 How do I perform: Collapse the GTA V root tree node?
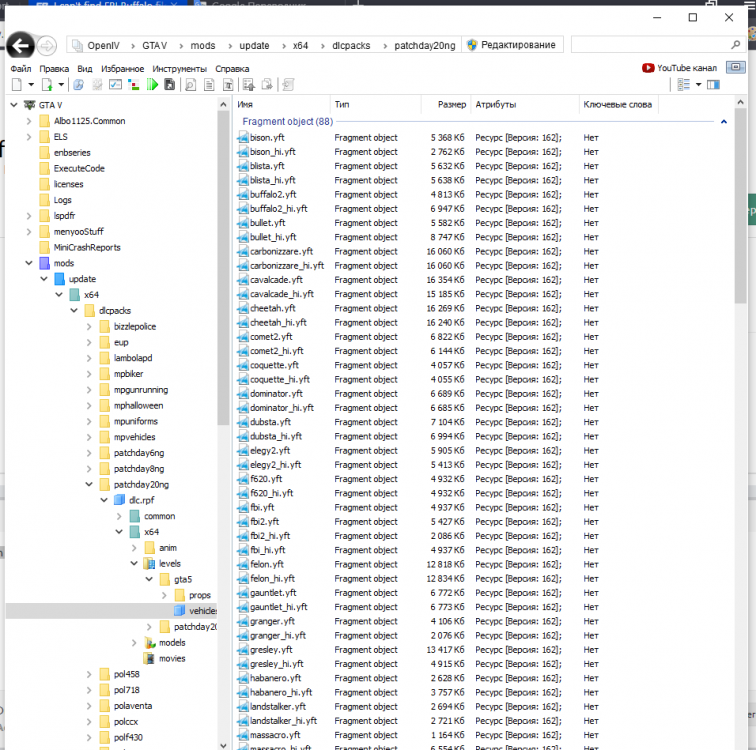coord(14,105)
